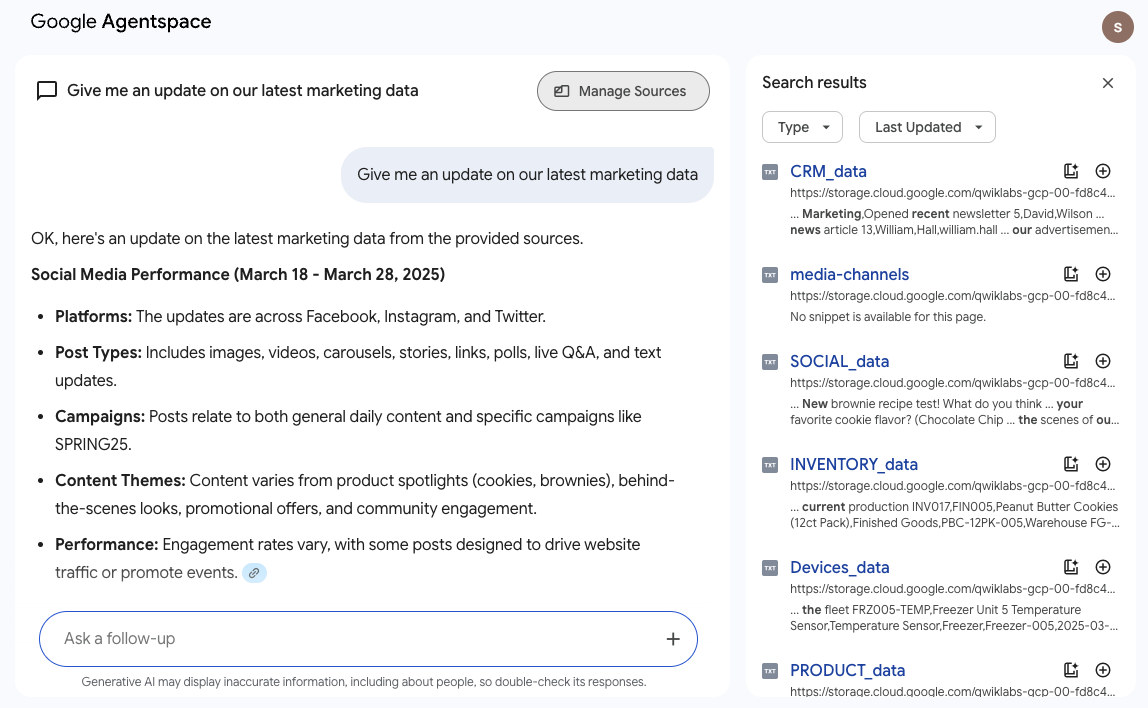
Task: Focus the 'Ask a follow-up' input field
Action: (368, 638)
